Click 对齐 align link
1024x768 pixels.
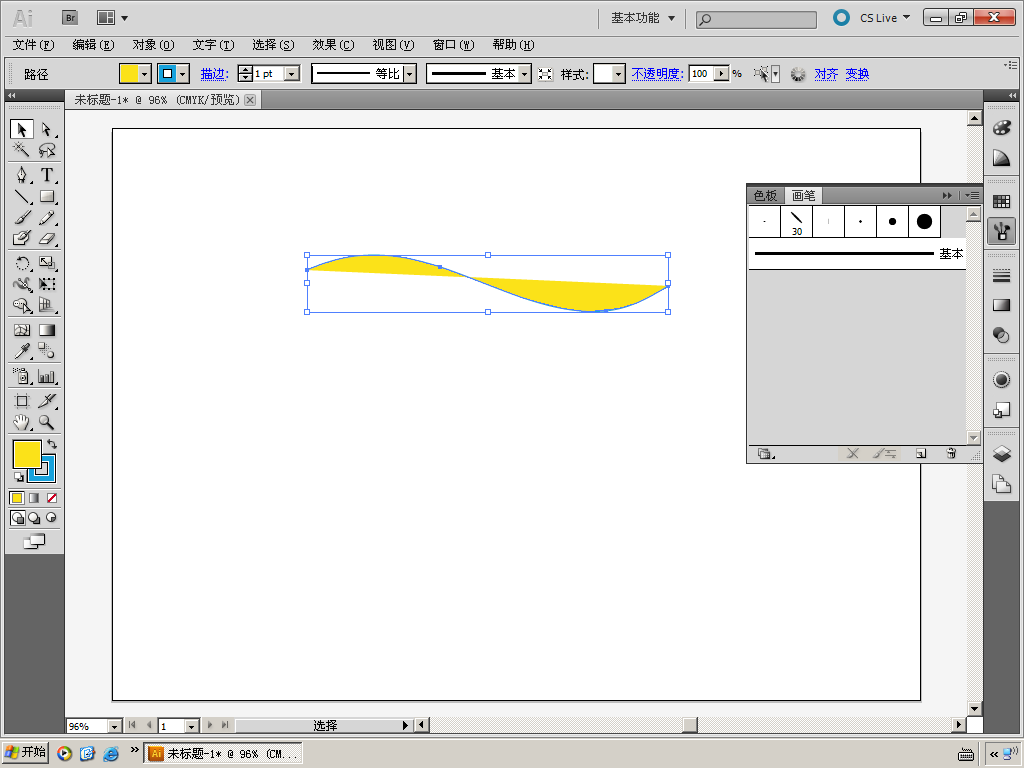coord(825,74)
